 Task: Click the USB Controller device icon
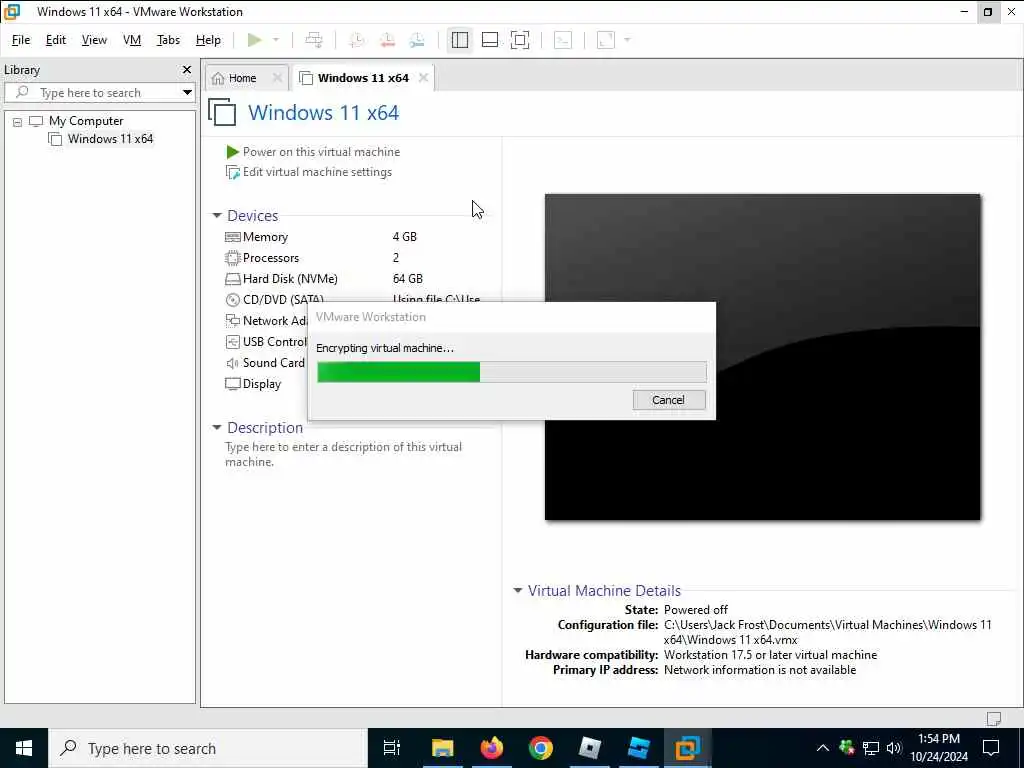point(232,342)
